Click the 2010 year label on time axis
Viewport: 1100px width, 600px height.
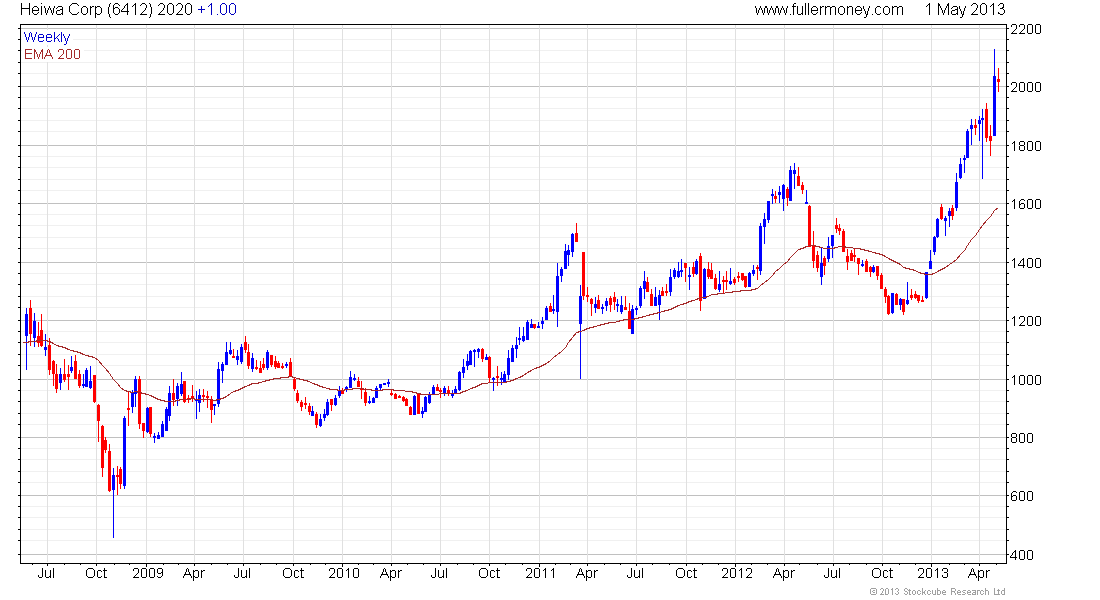[x=344, y=573]
